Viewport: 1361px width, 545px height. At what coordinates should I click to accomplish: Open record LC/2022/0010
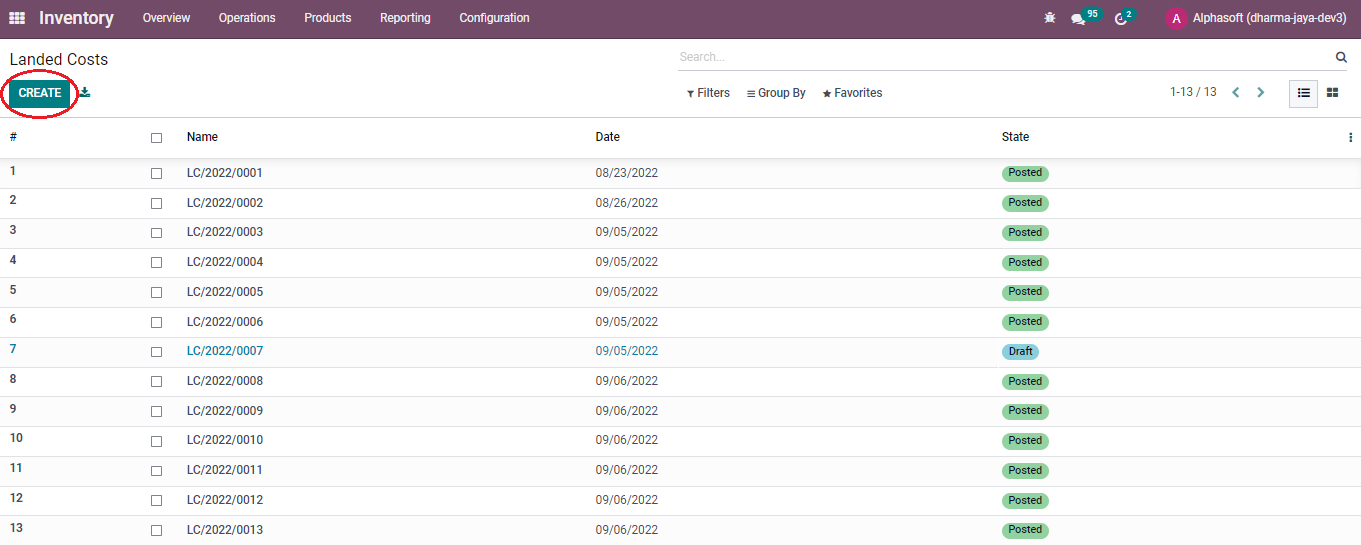coord(224,441)
